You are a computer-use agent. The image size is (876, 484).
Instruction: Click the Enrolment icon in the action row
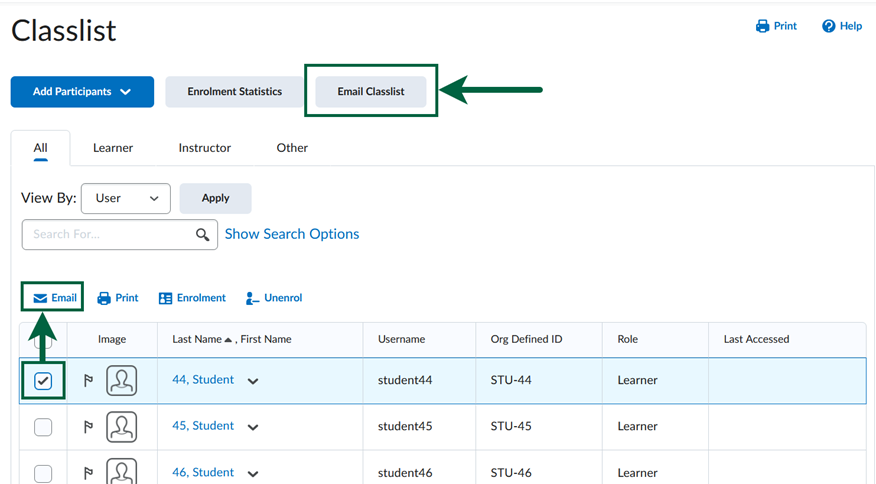[166, 298]
